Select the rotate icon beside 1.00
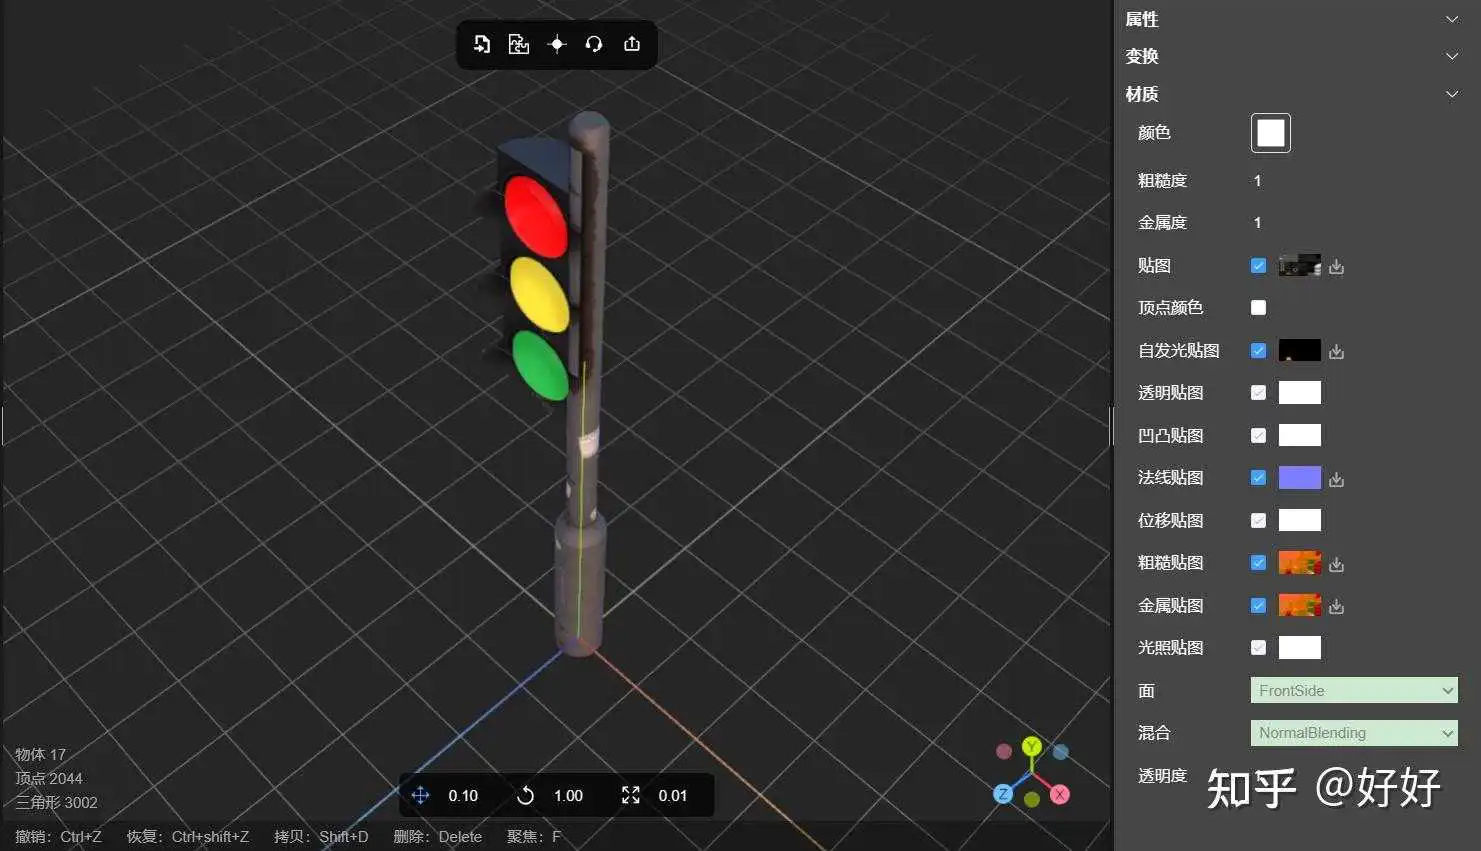Viewport: 1481px width, 851px height. tap(525, 795)
